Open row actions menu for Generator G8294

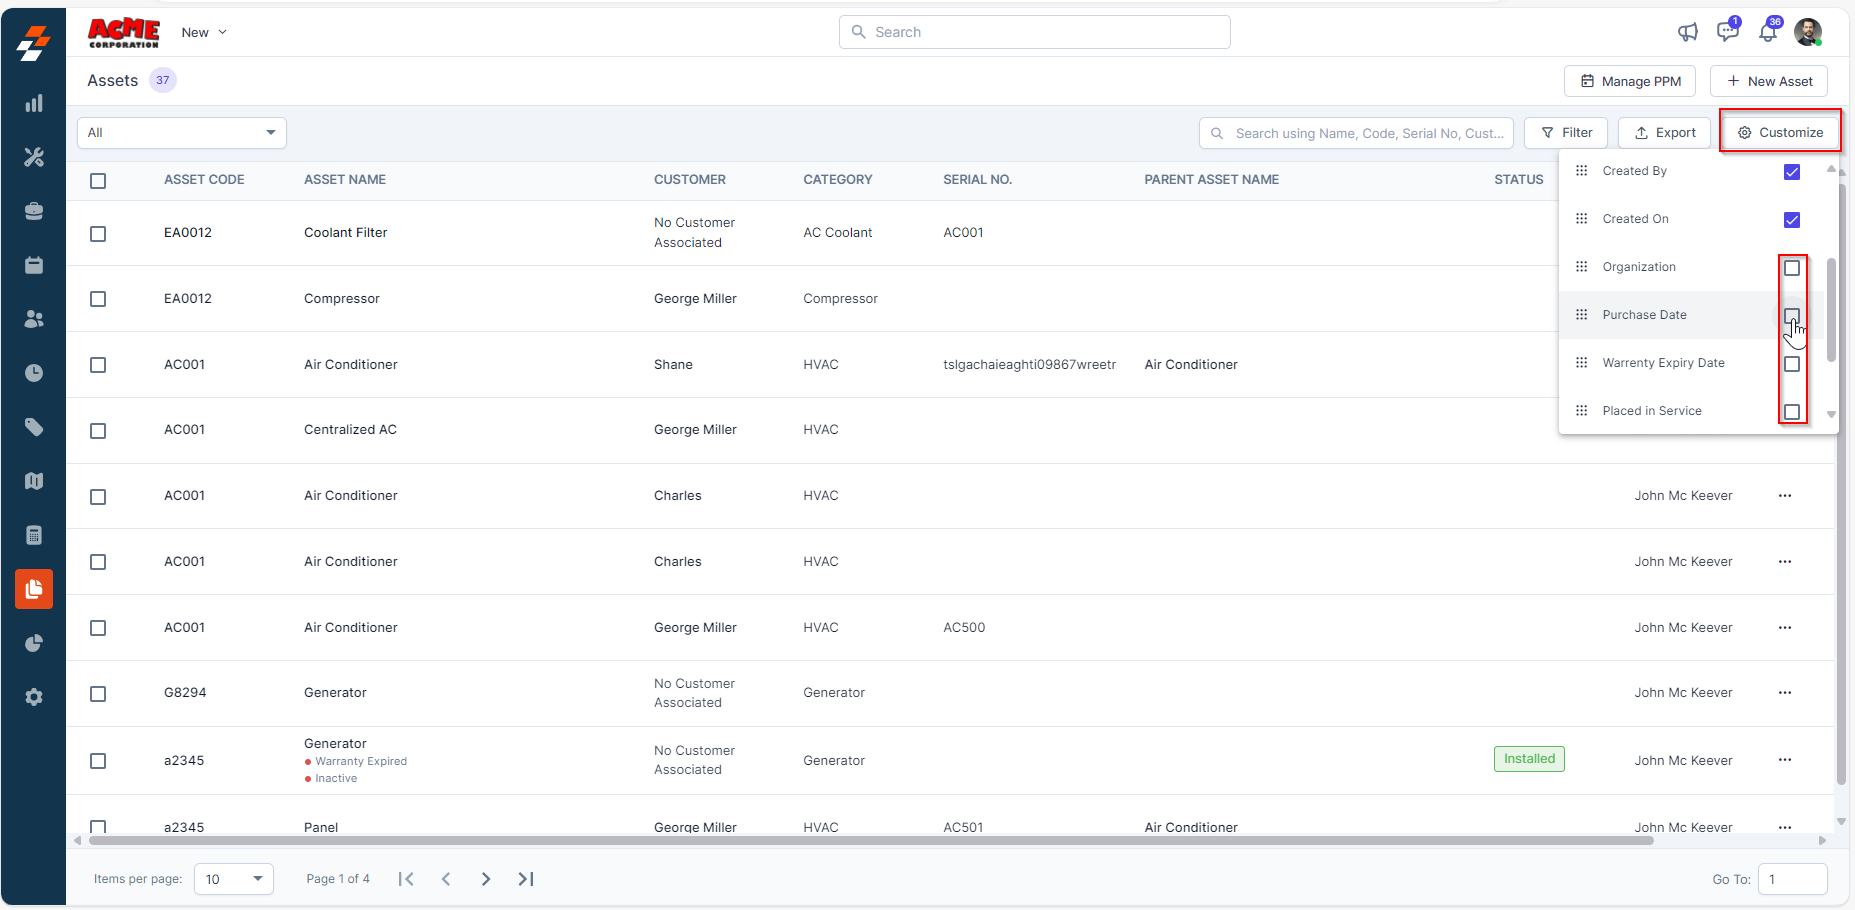coord(1785,693)
